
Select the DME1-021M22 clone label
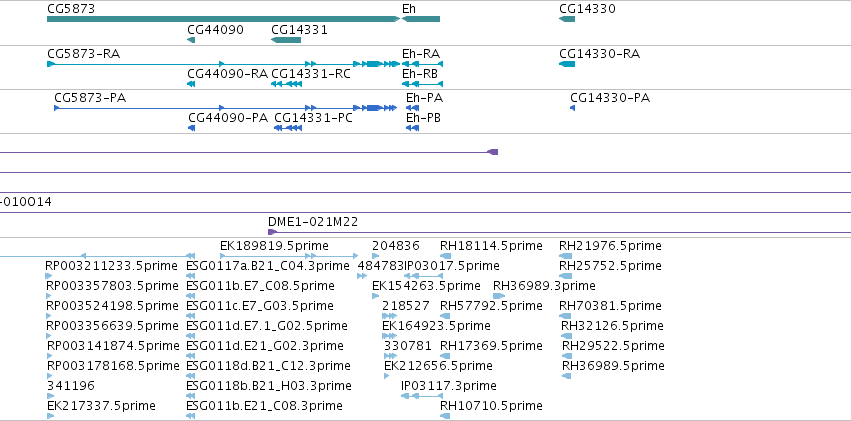313,221
